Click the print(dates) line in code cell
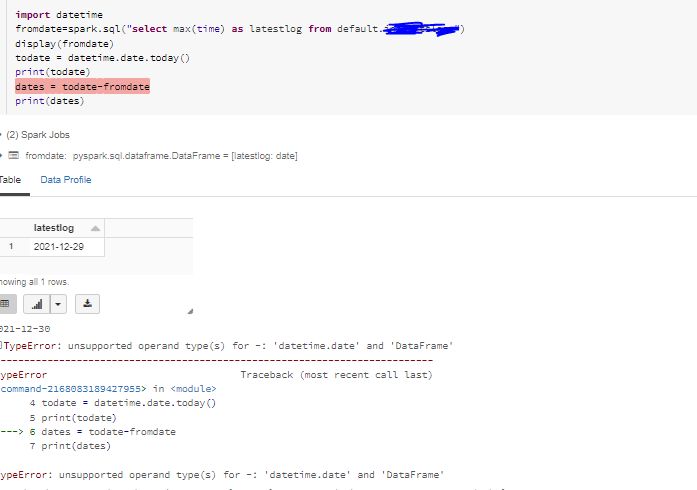 click(x=50, y=101)
